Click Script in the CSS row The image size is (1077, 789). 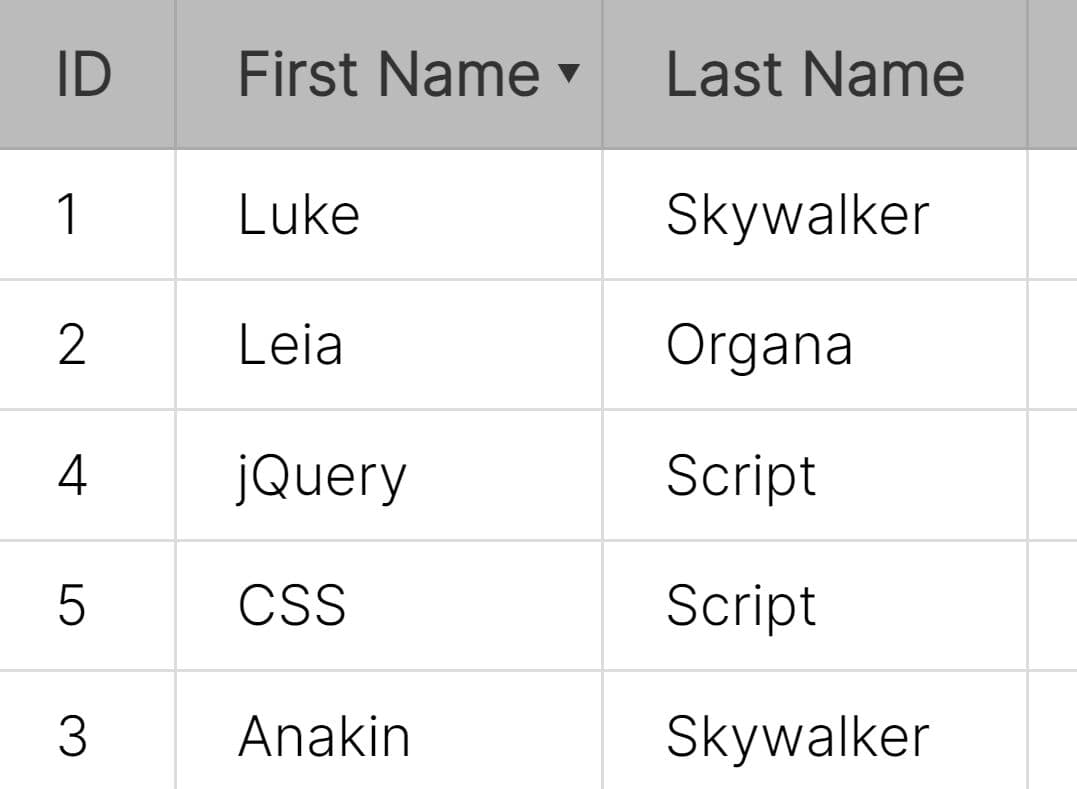point(741,606)
